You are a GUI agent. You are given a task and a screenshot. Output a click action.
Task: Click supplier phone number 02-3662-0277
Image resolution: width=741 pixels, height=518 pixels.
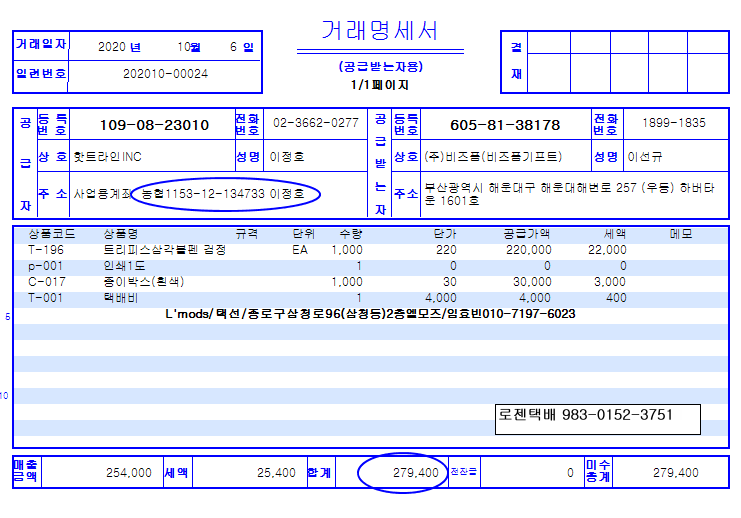pyautogui.click(x=315, y=123)
